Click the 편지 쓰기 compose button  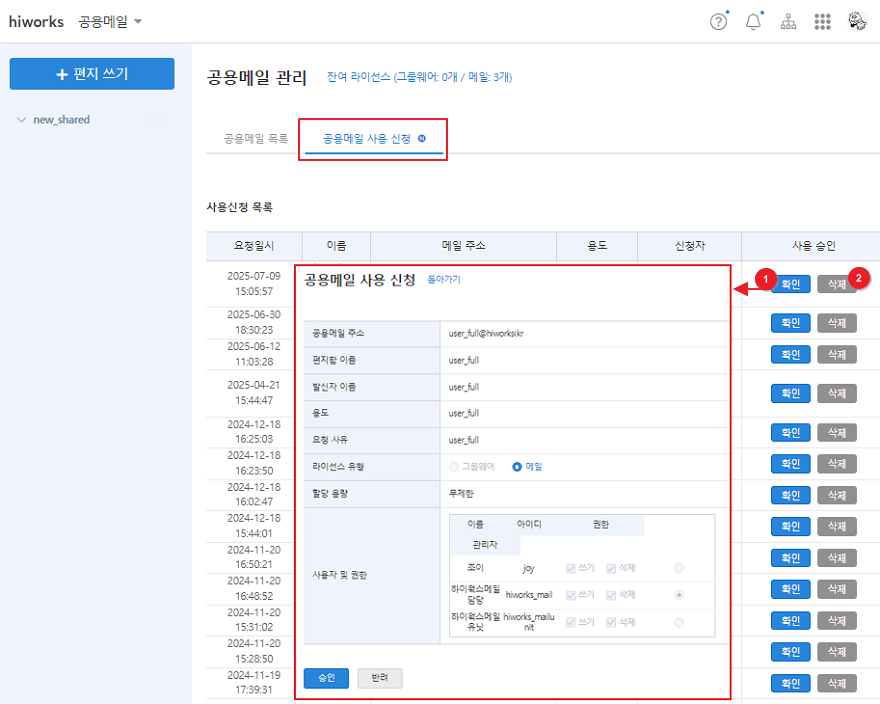(x=92, y=74)
